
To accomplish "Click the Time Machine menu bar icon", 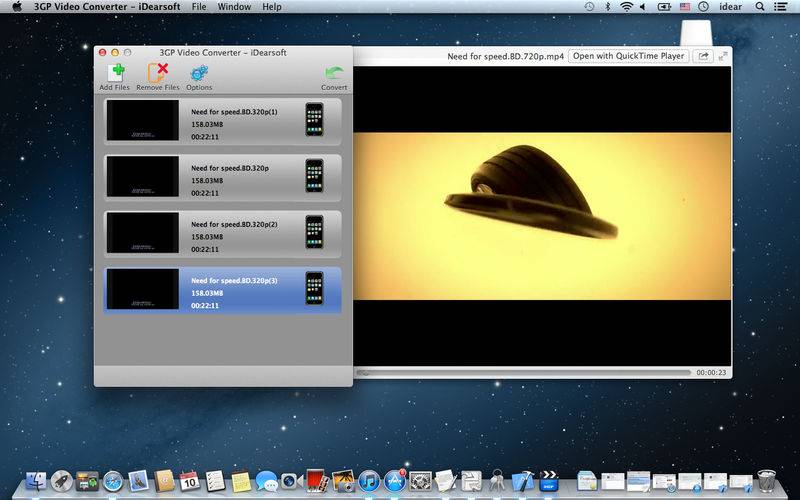I will [x=589, y=7].
